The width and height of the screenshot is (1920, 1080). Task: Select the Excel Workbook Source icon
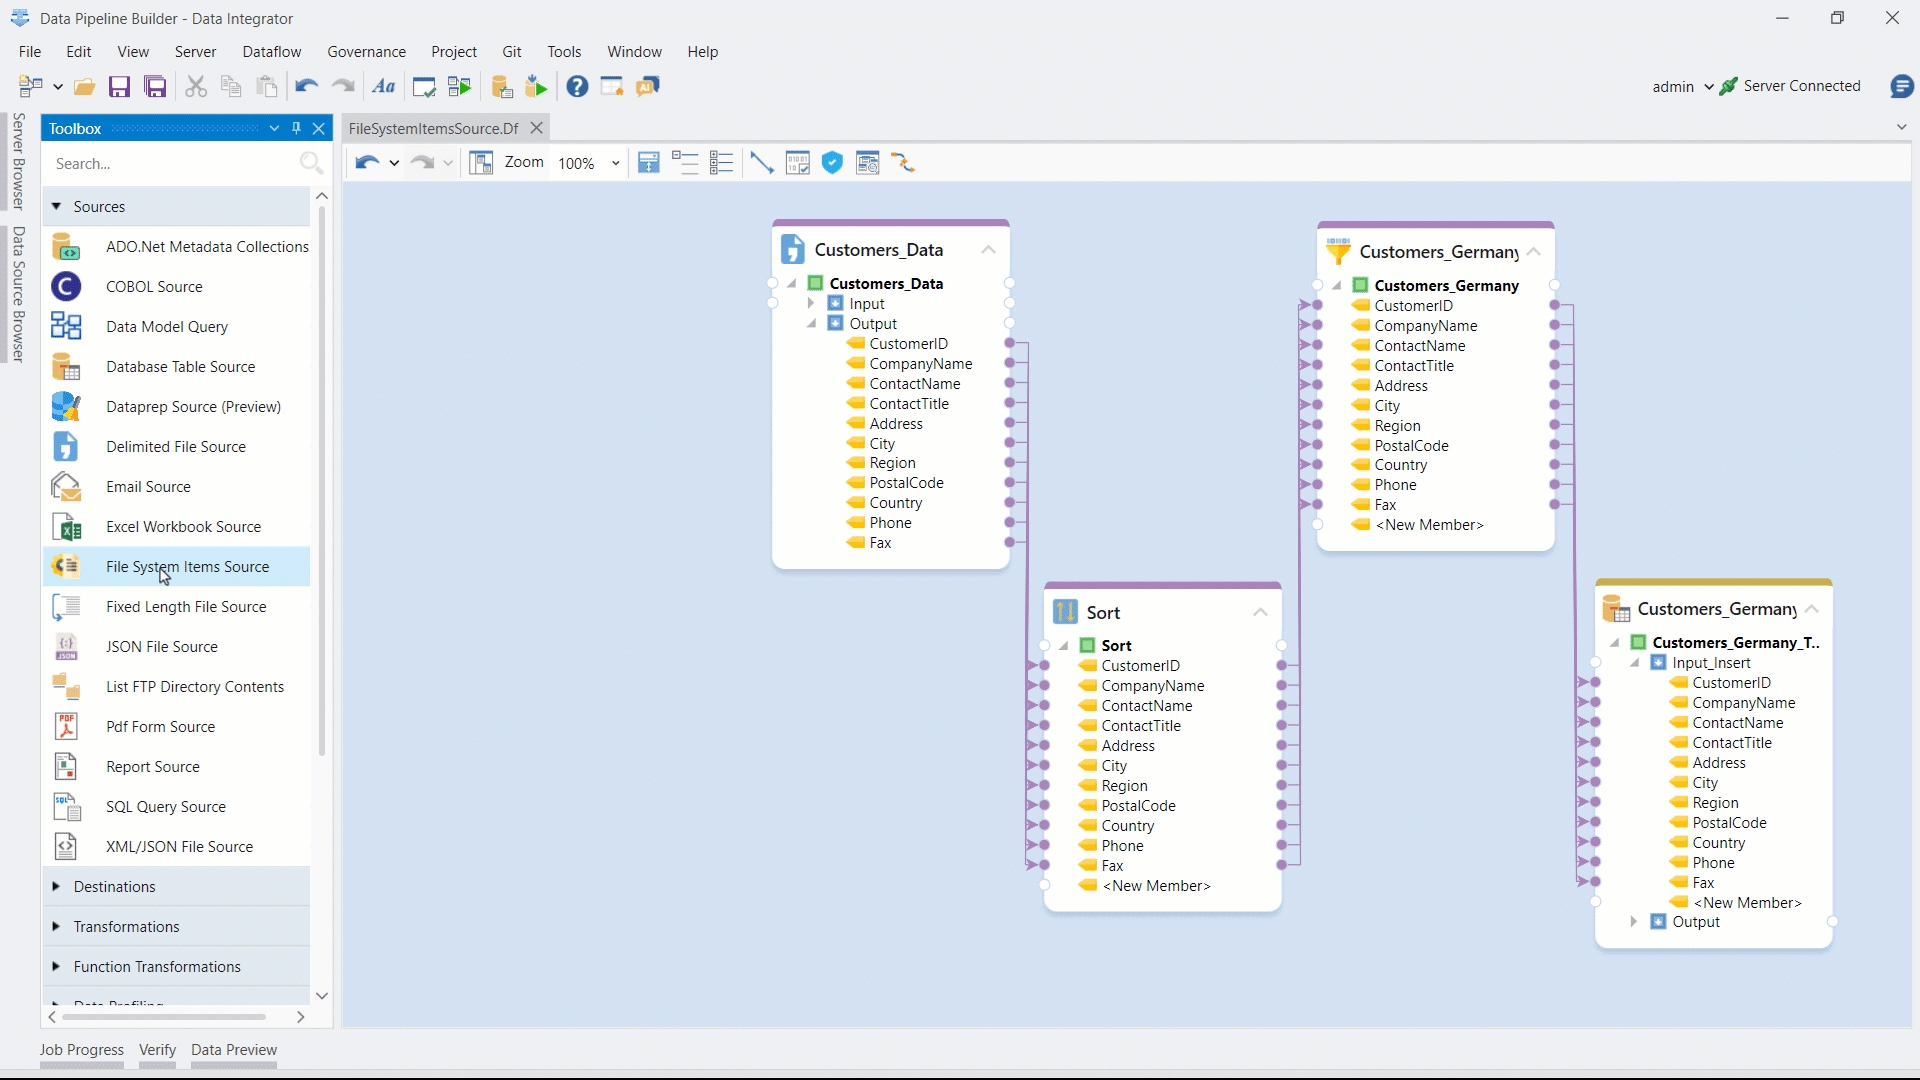click(66, 527)
